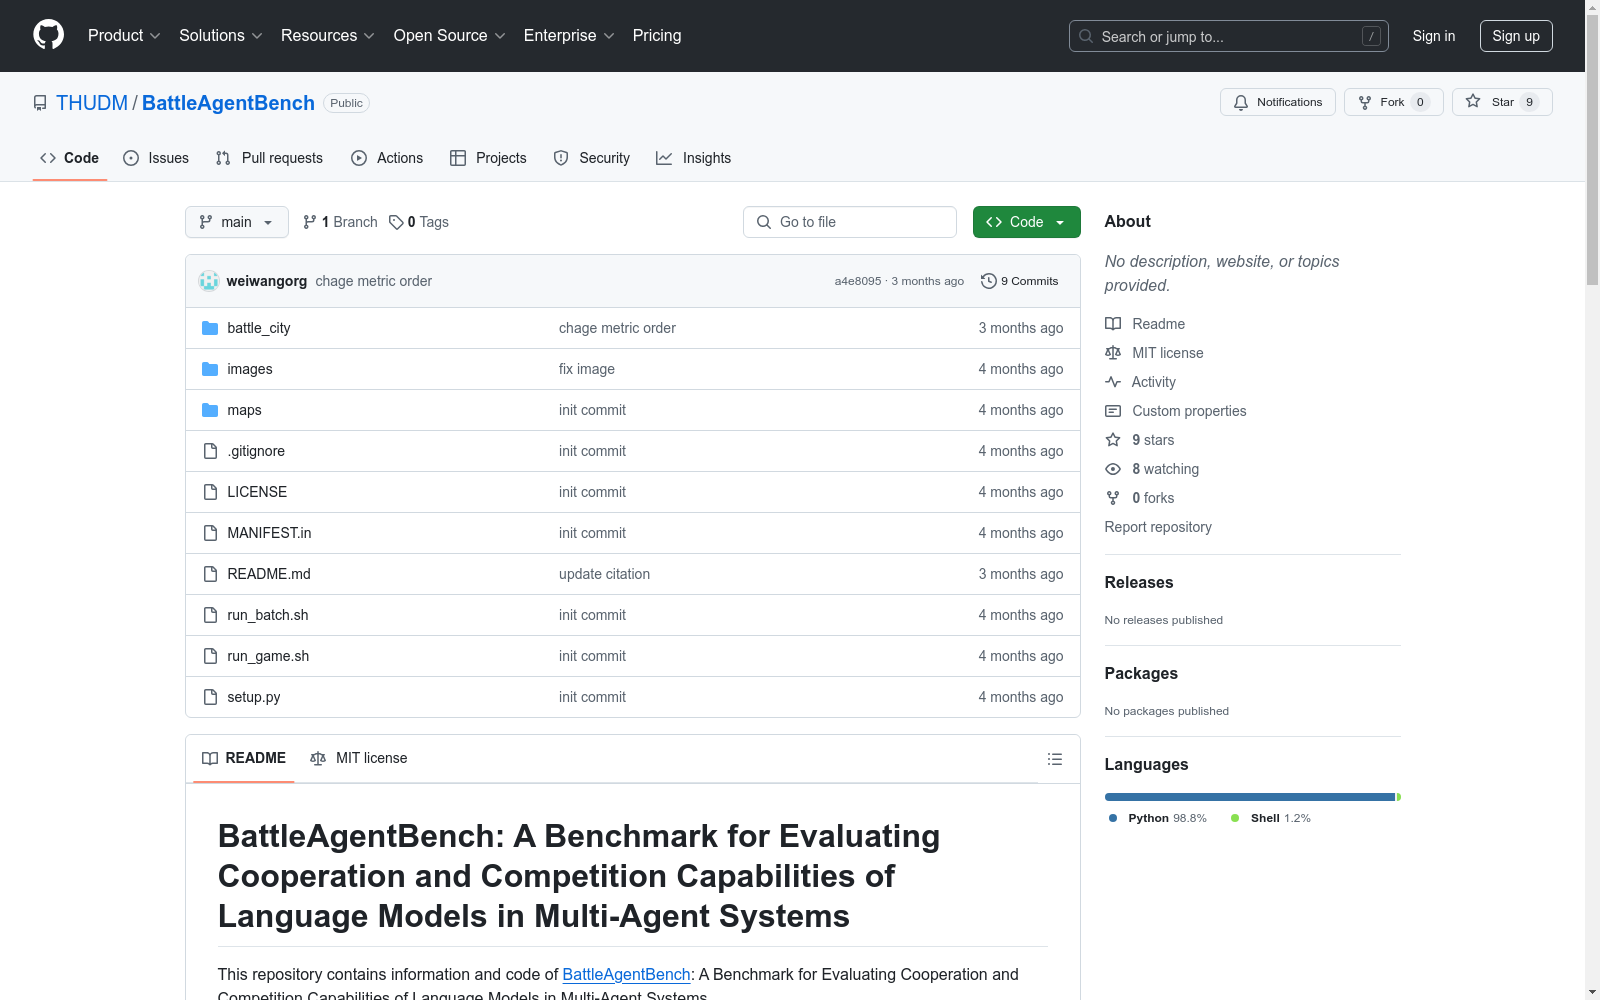
Task: Click the tag icon beside 0 Tags
Action: 396,222
